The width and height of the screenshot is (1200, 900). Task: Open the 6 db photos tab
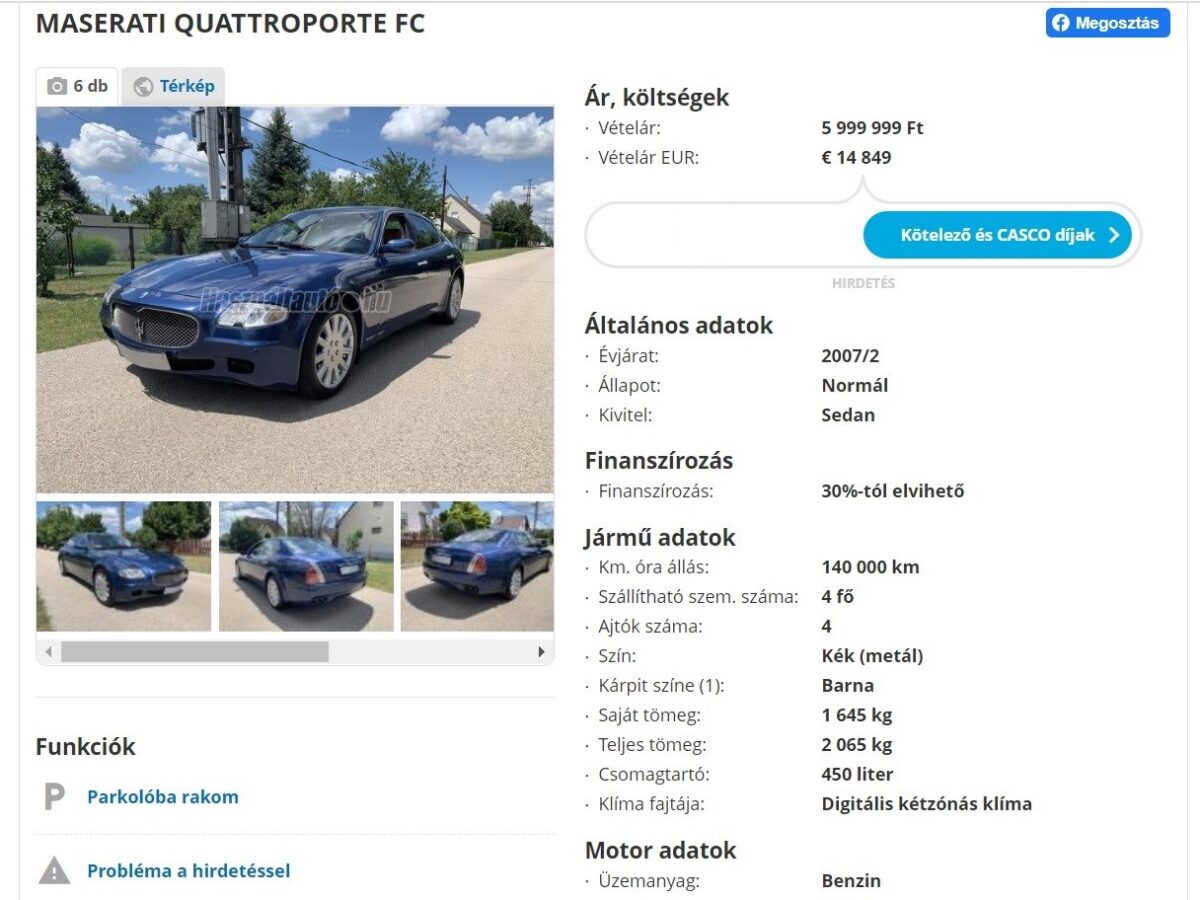(78, 86)
